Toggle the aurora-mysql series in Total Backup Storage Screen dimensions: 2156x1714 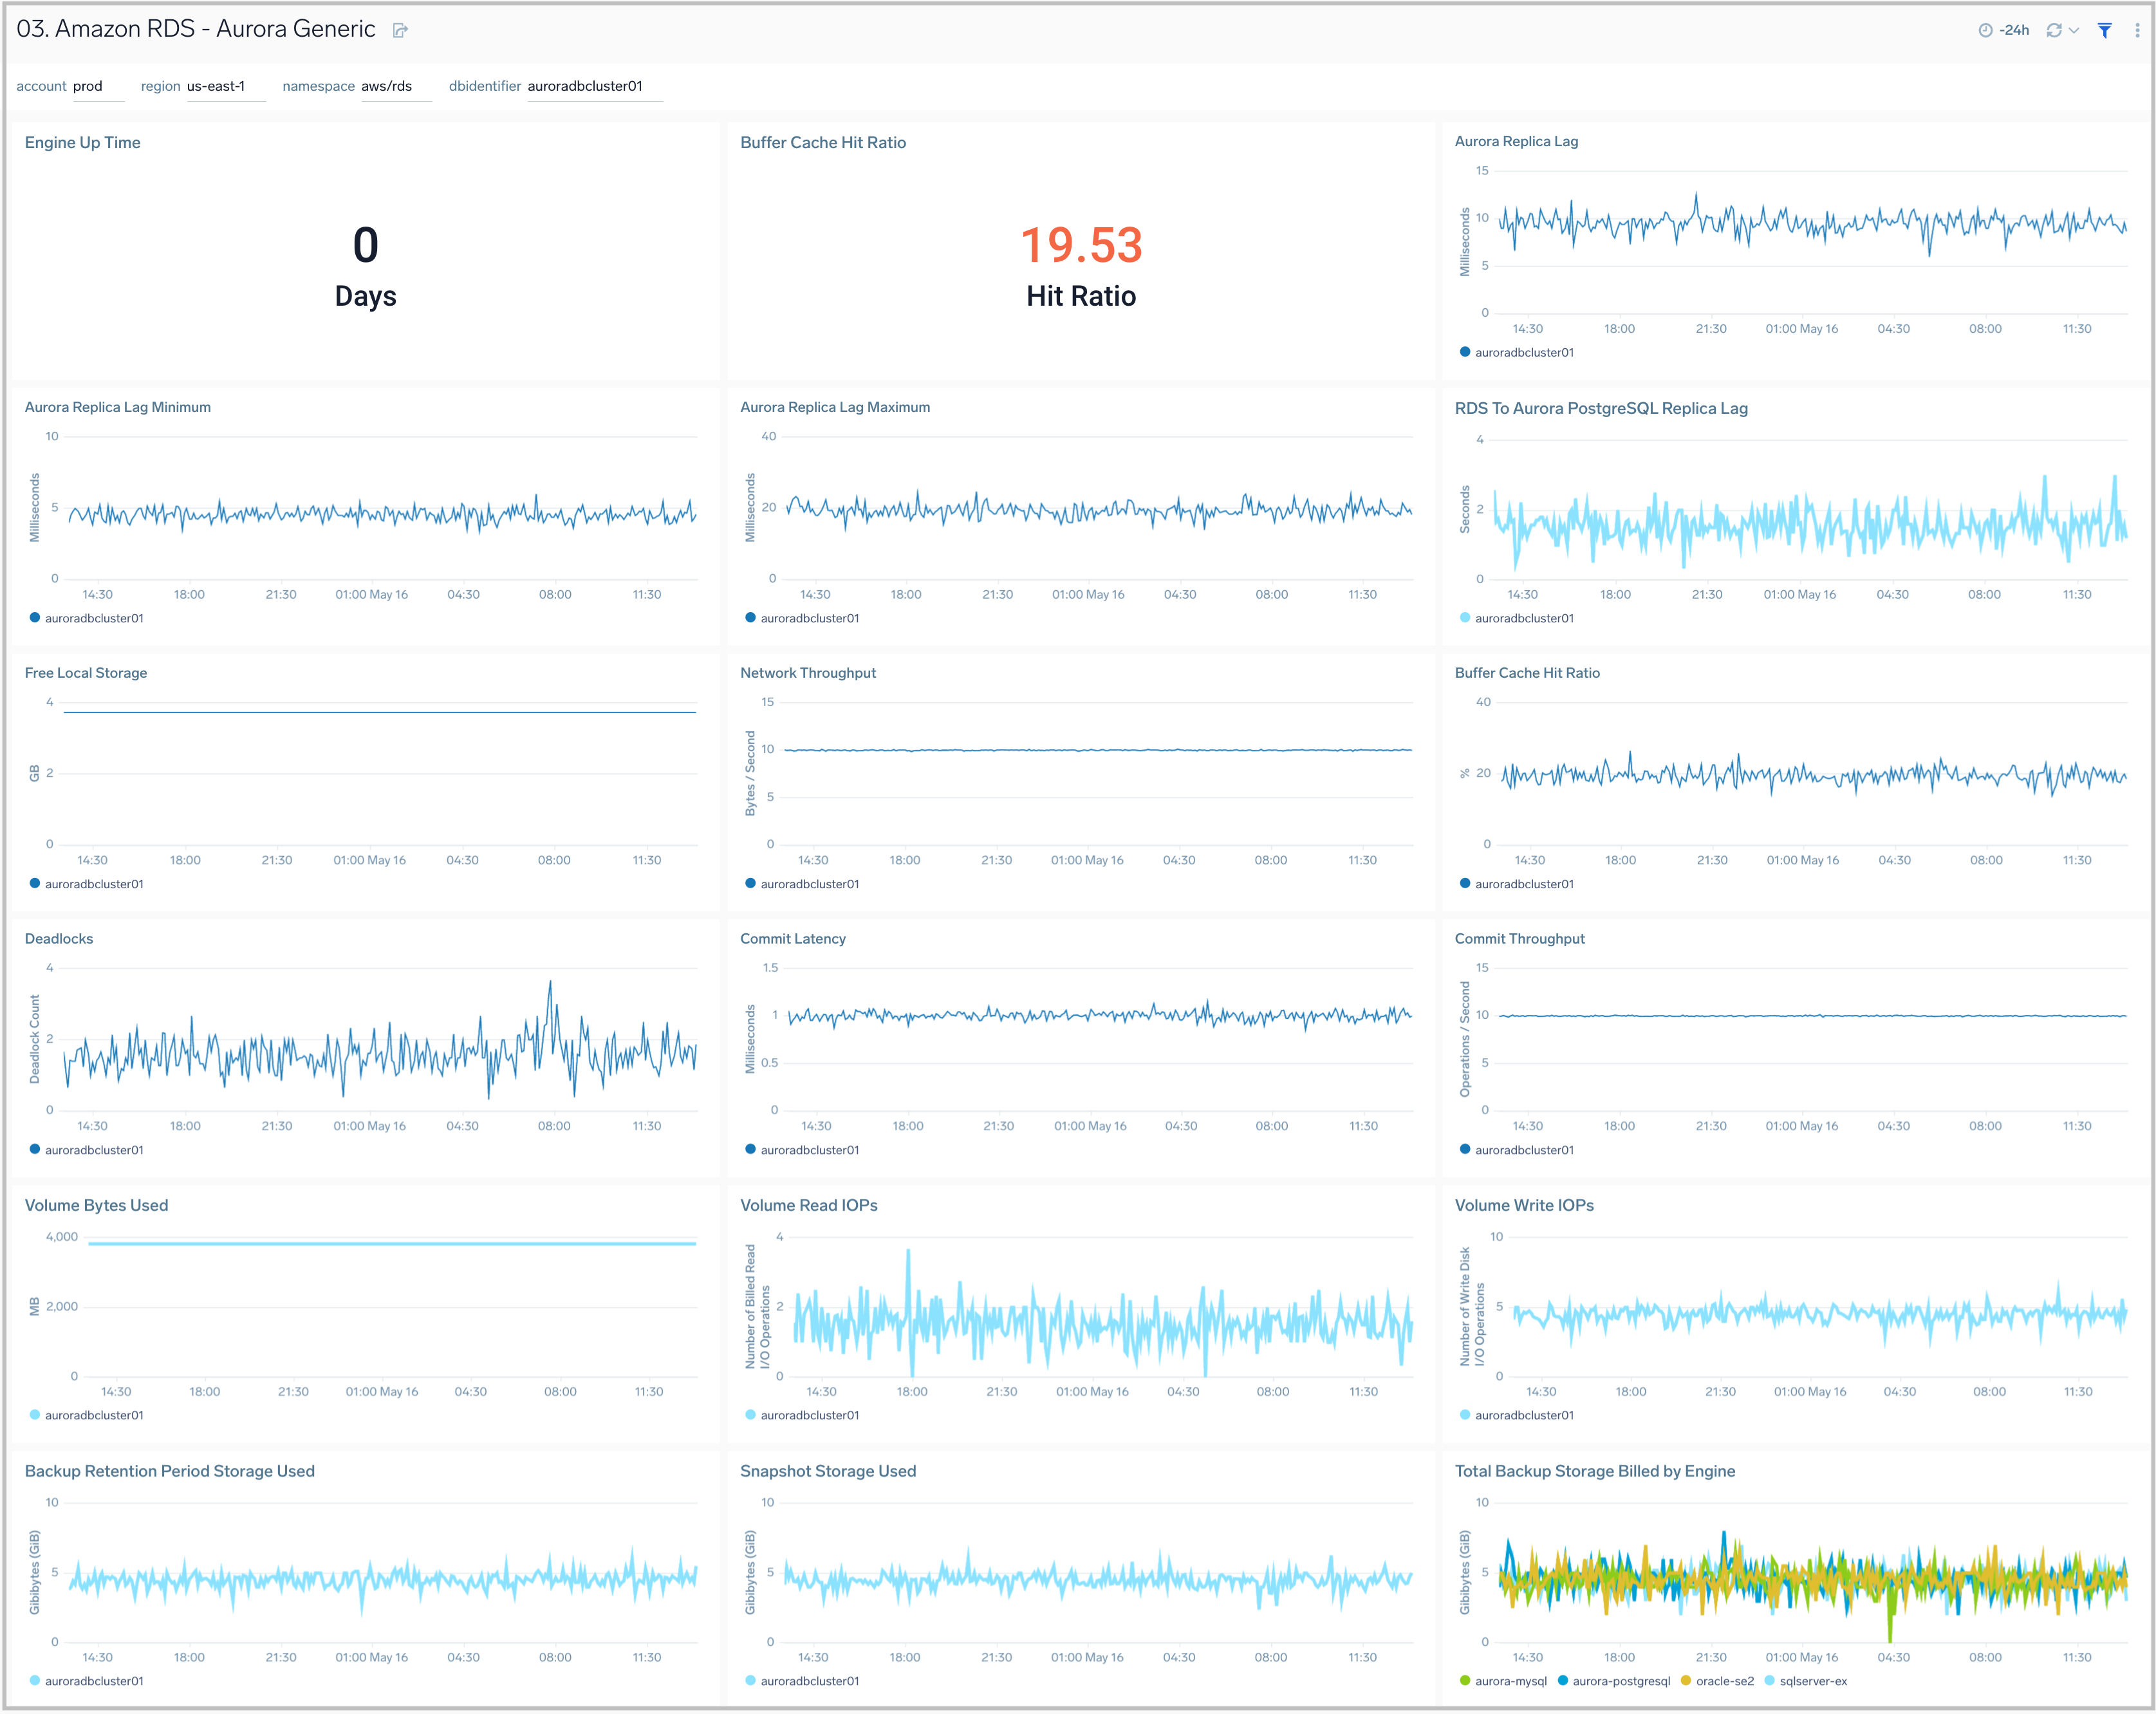(1512, 1681)
